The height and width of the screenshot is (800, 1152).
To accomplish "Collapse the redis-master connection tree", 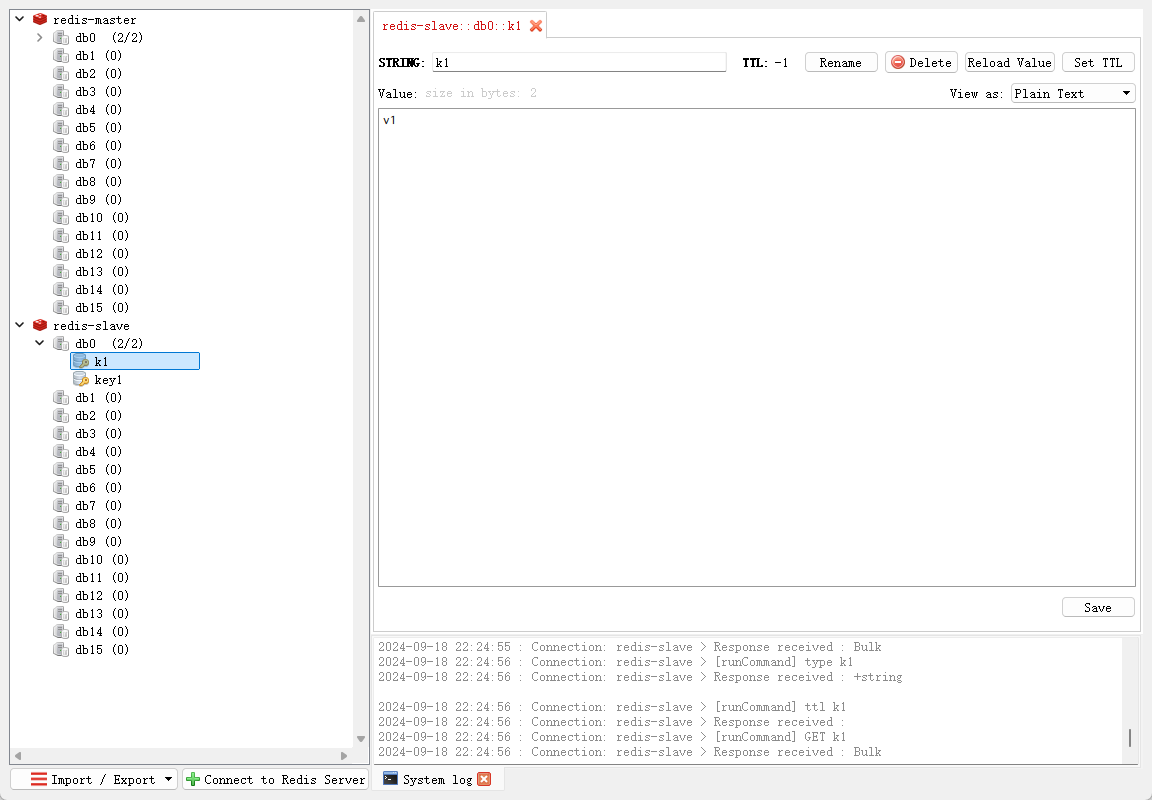I will [x=20, y=19].
